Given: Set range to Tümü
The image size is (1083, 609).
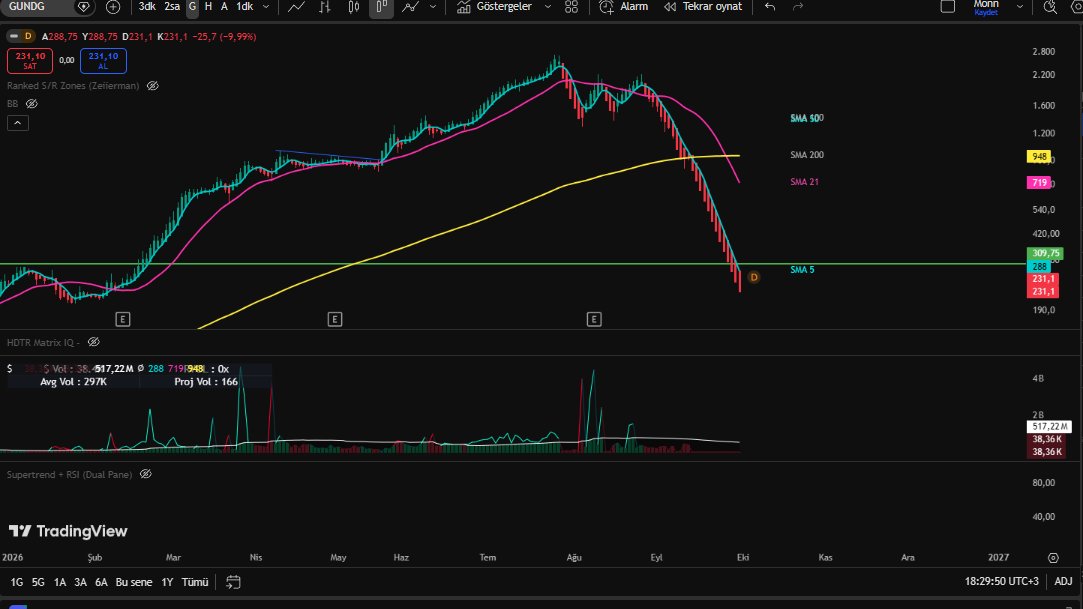Looking at the screenshot, I should point(195,582).
